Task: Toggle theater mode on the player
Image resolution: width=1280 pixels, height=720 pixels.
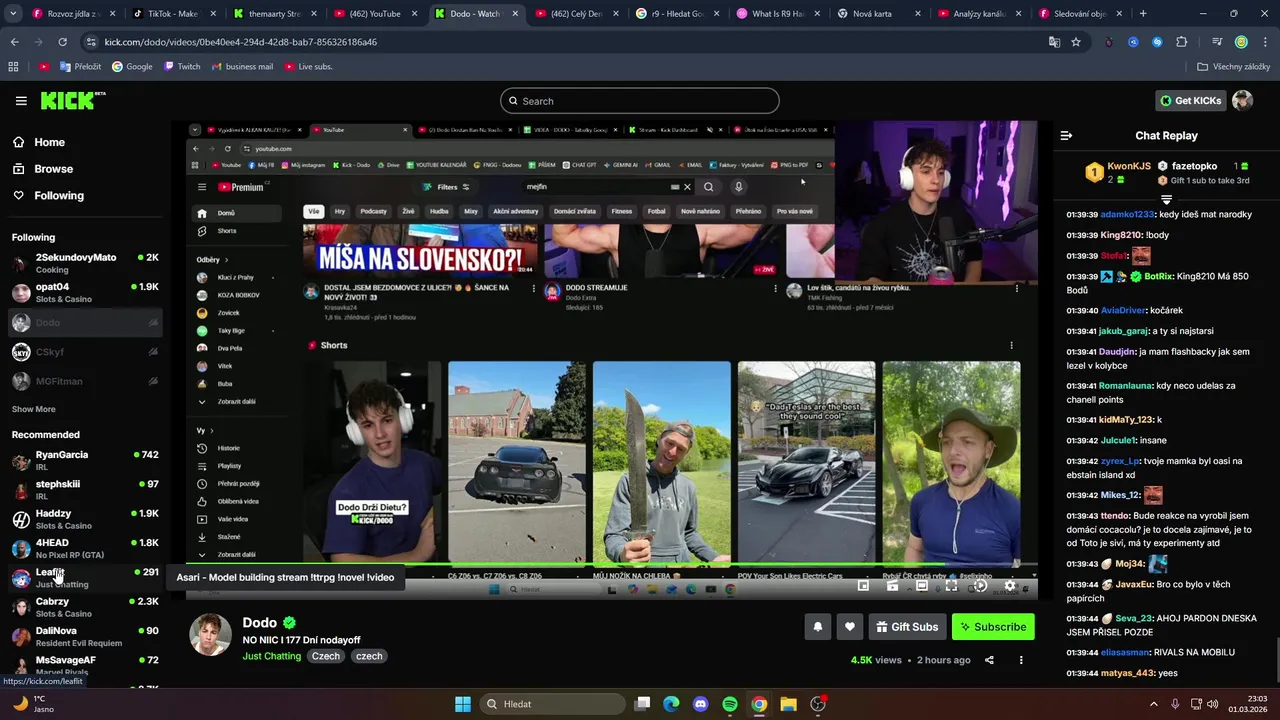Action: pyautogui.click(x=922, y=586)
